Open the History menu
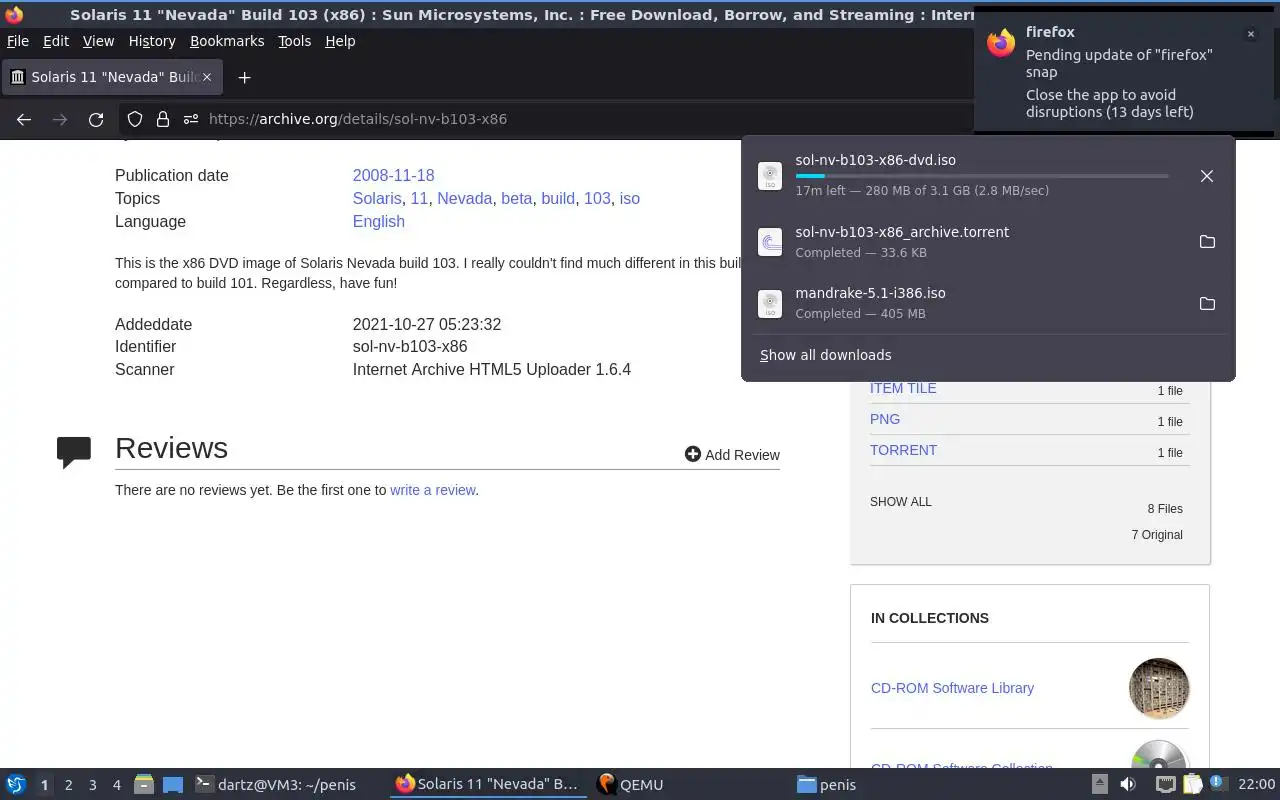This screenshot has width=1280, height=800. click(152, 41)
